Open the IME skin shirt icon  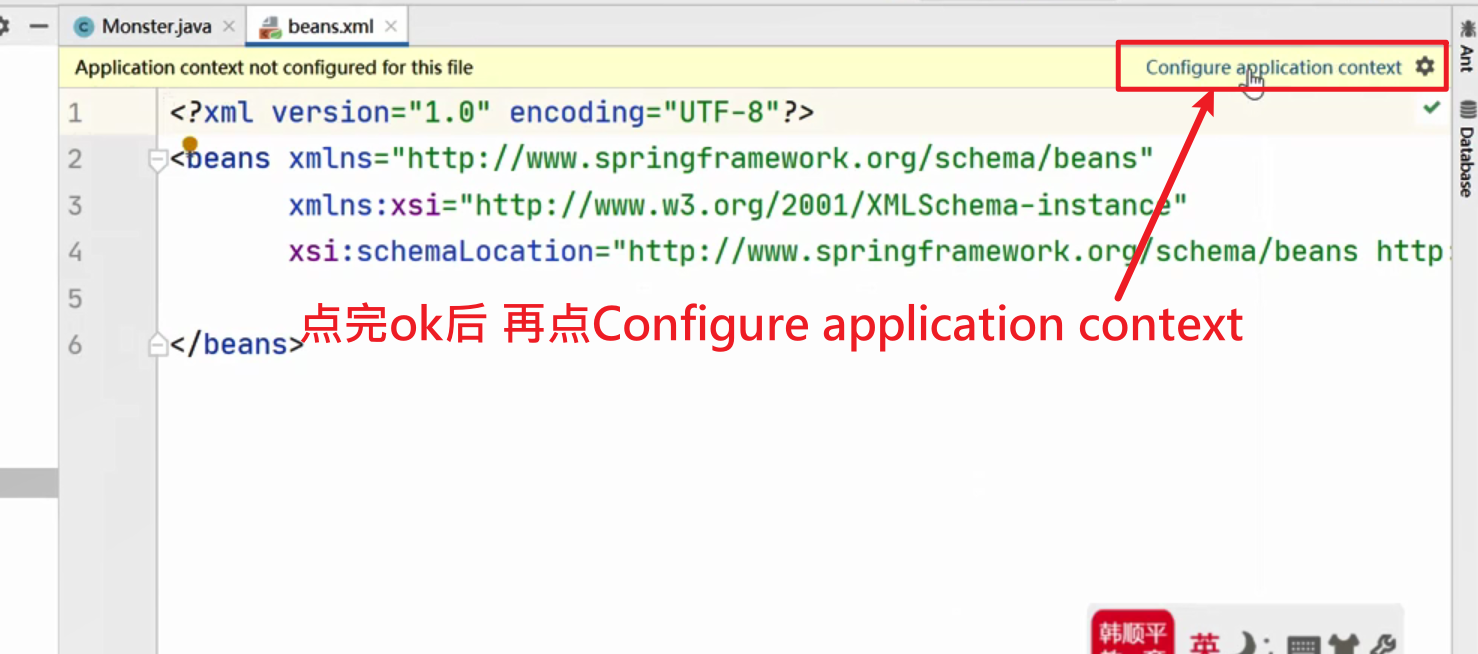(1343, 646)
